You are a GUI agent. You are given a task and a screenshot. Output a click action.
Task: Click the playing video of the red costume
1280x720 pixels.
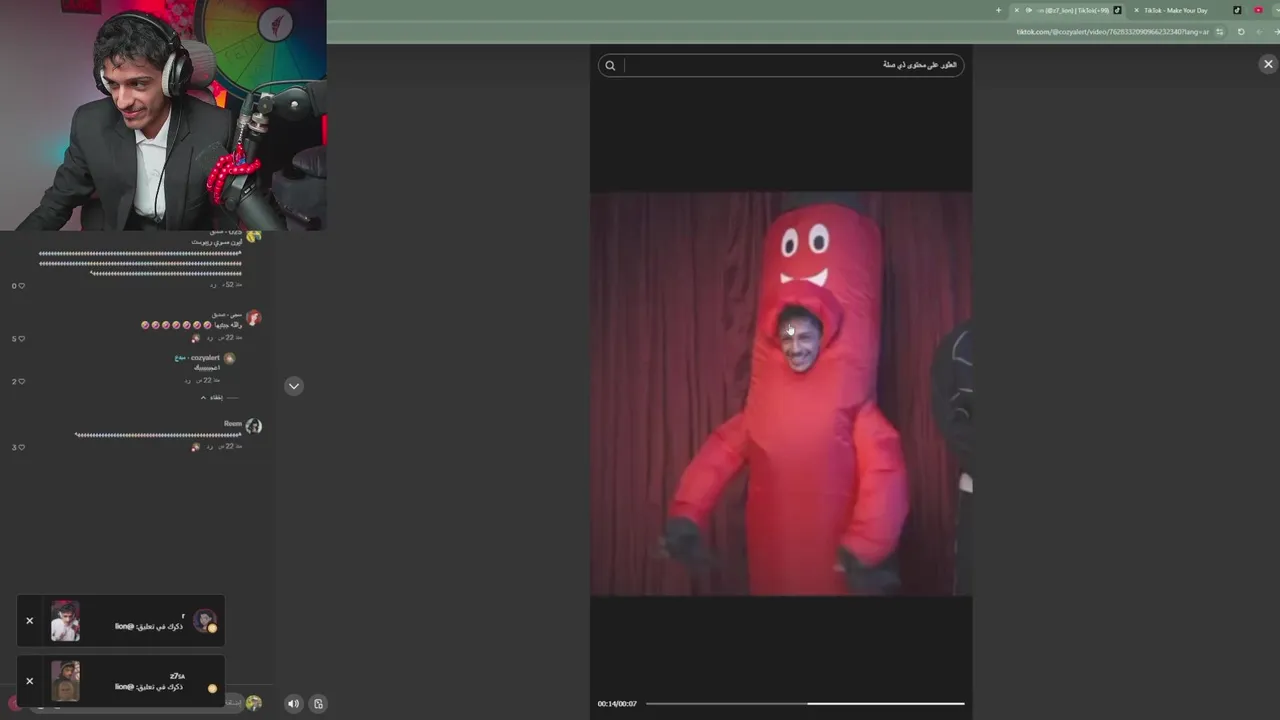click(x=780, y=394)
